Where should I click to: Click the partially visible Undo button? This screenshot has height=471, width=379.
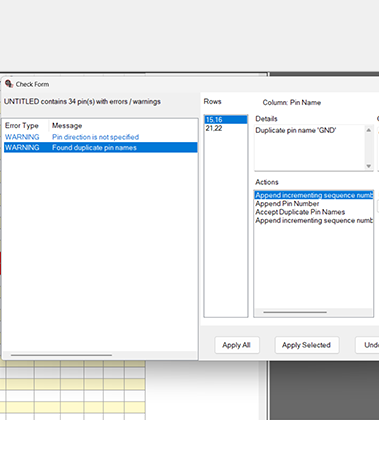367,345
